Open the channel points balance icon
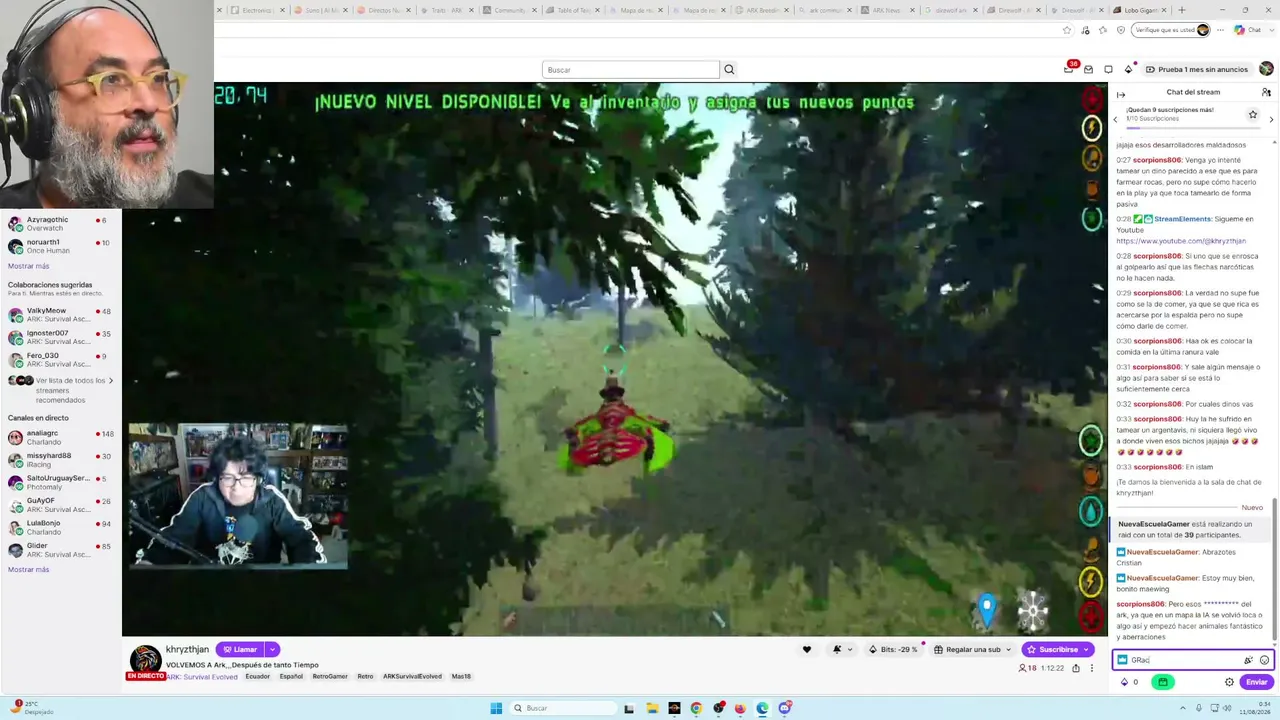This screenshot has height=720, width=1280. click(x=1128, y=682)
